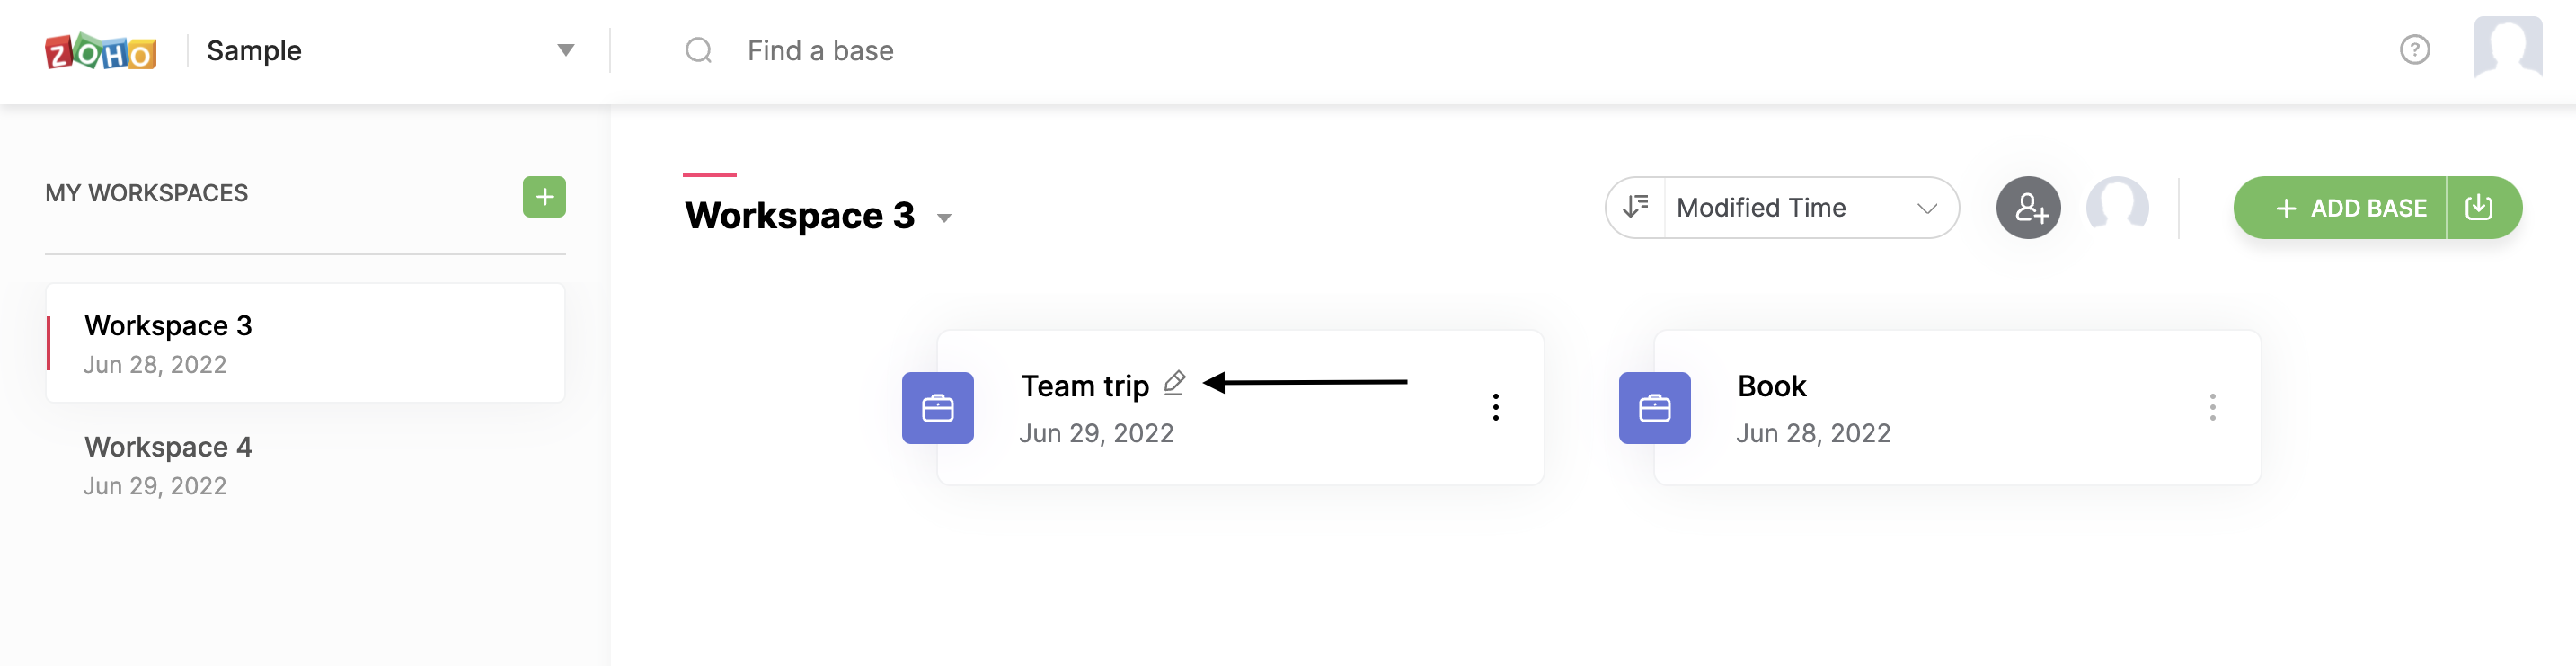Click the add member share icon
This screenshot has height=666, width=2576.
(2028, 208)
